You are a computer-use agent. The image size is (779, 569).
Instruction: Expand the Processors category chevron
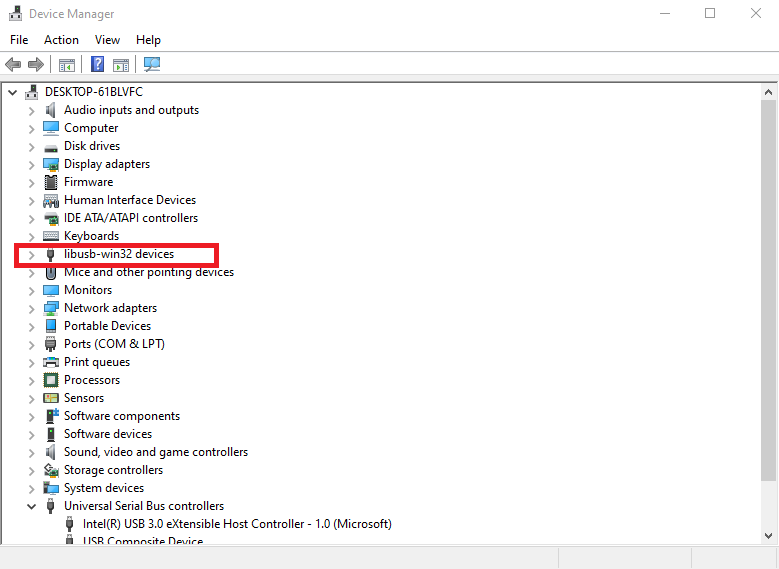click(31, 381)
